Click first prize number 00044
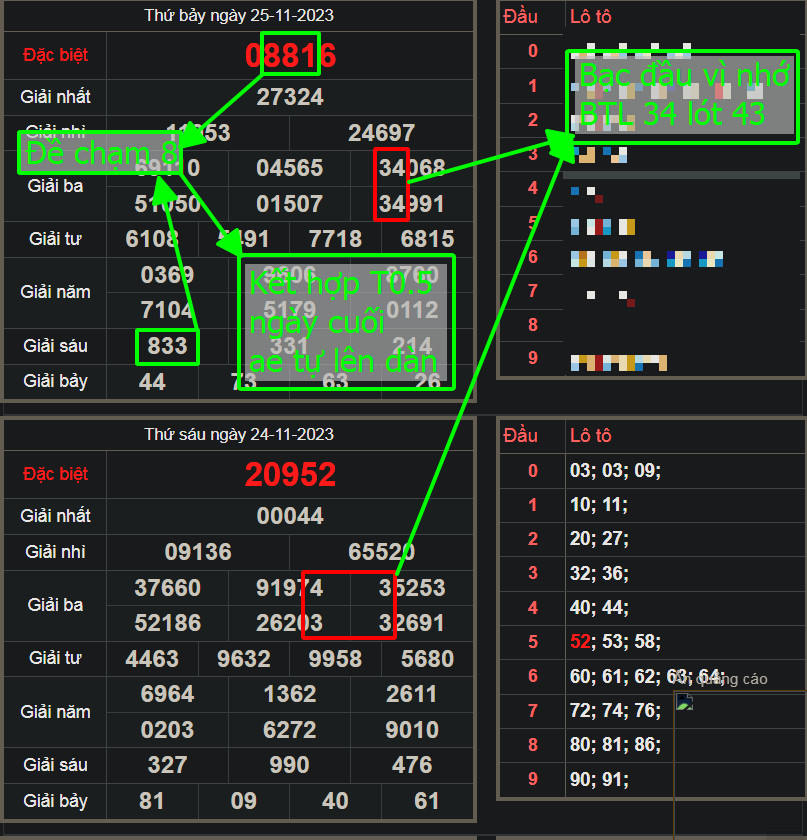The width and height of the screenshot is (807, 840). tap(290, 515)
